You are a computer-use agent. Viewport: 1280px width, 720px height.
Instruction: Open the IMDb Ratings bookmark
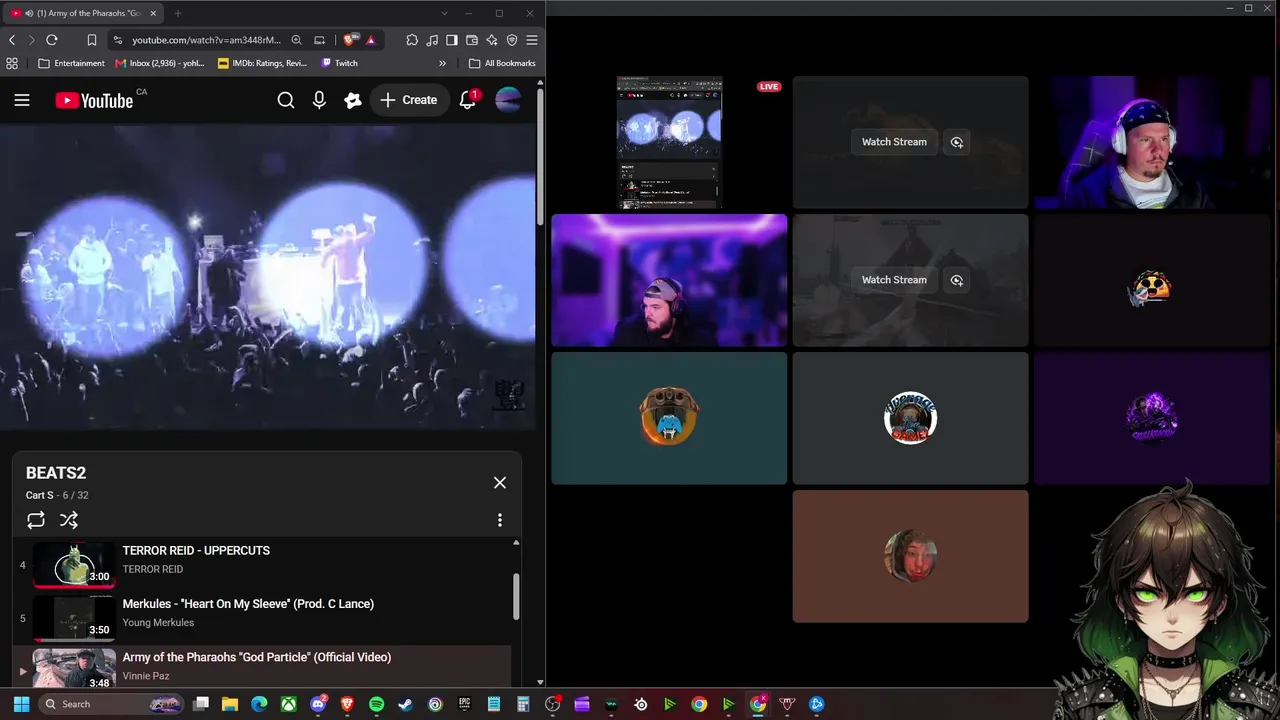pyautogui.click(x=262, y=63)
